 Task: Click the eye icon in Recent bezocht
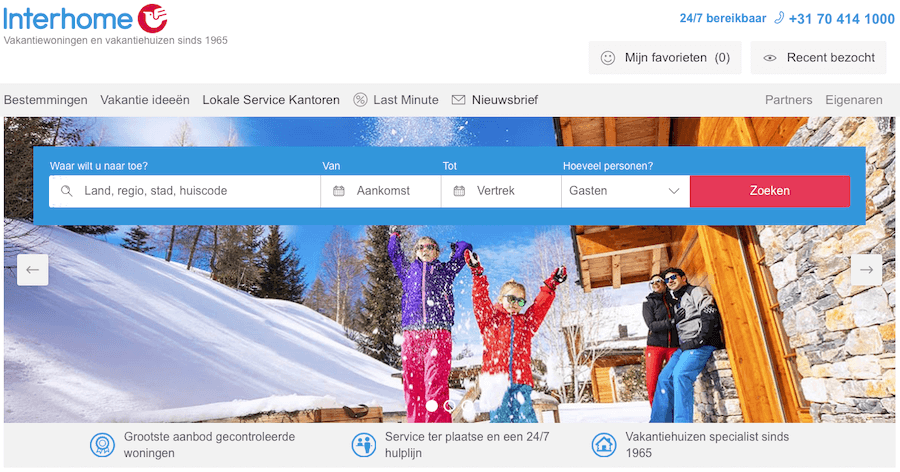(770, 58)
